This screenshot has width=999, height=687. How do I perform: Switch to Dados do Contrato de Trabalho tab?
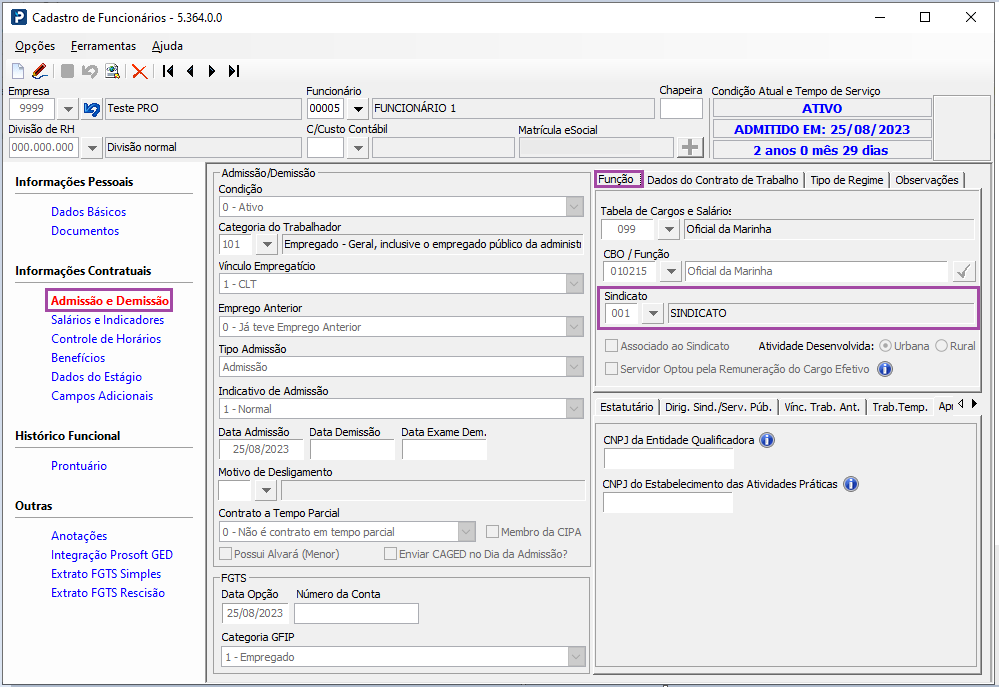tap(722, 180)
